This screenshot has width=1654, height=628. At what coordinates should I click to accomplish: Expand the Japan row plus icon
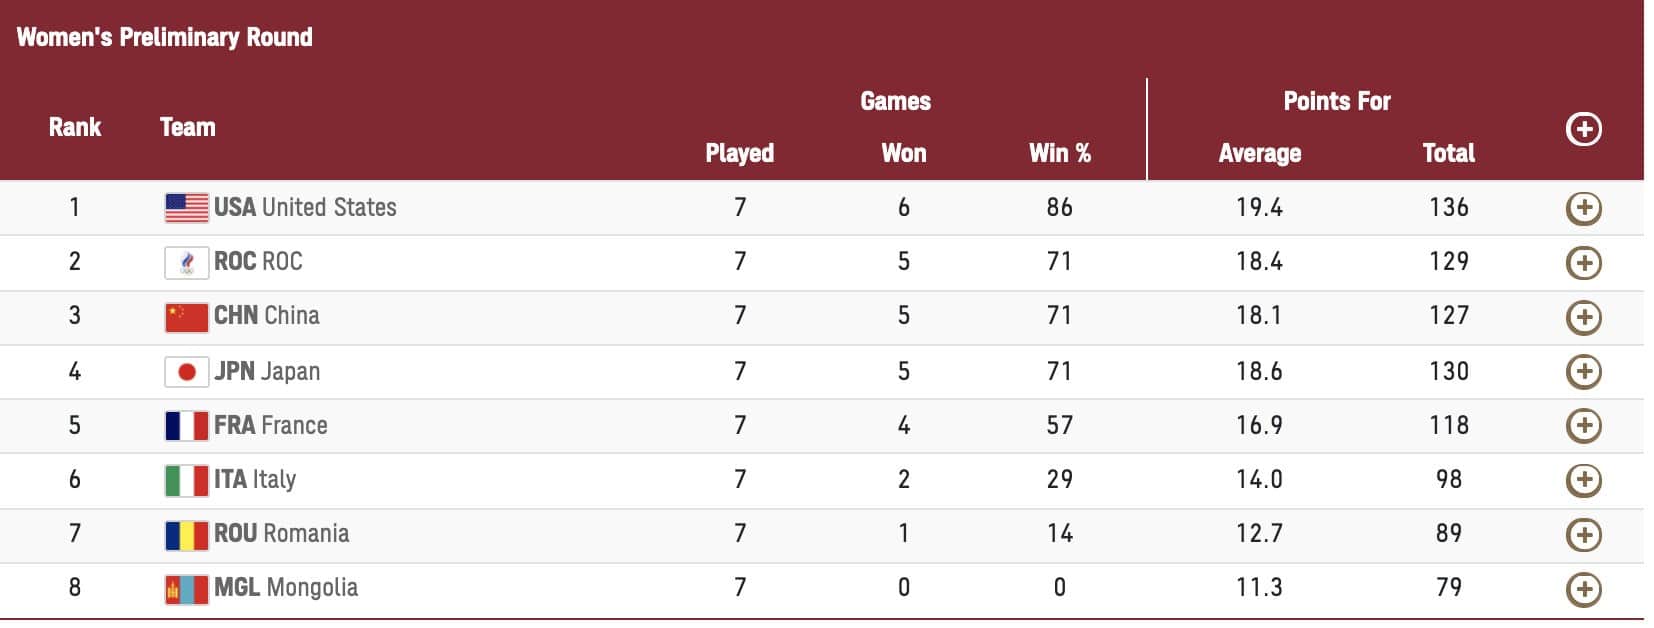click(x=1583, y=372)
